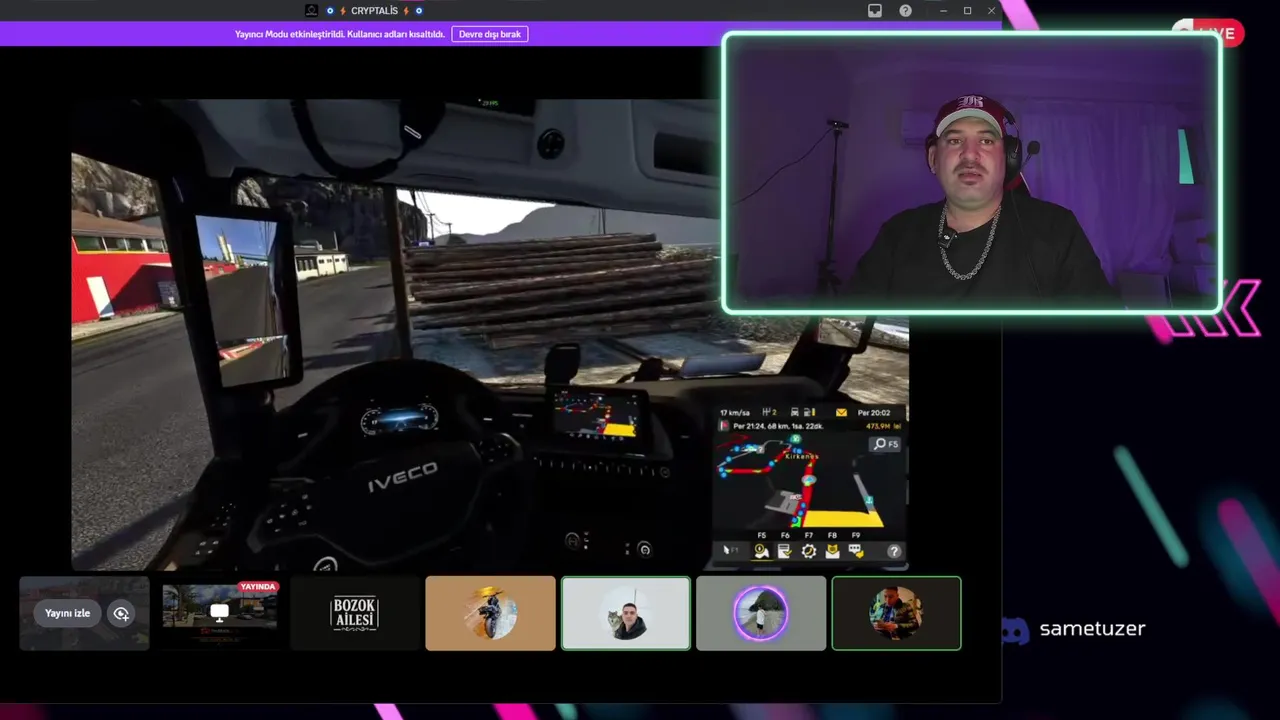Click the route advisor help question mark
Viewport: 1280px width, 720px height.
point(894,551)
